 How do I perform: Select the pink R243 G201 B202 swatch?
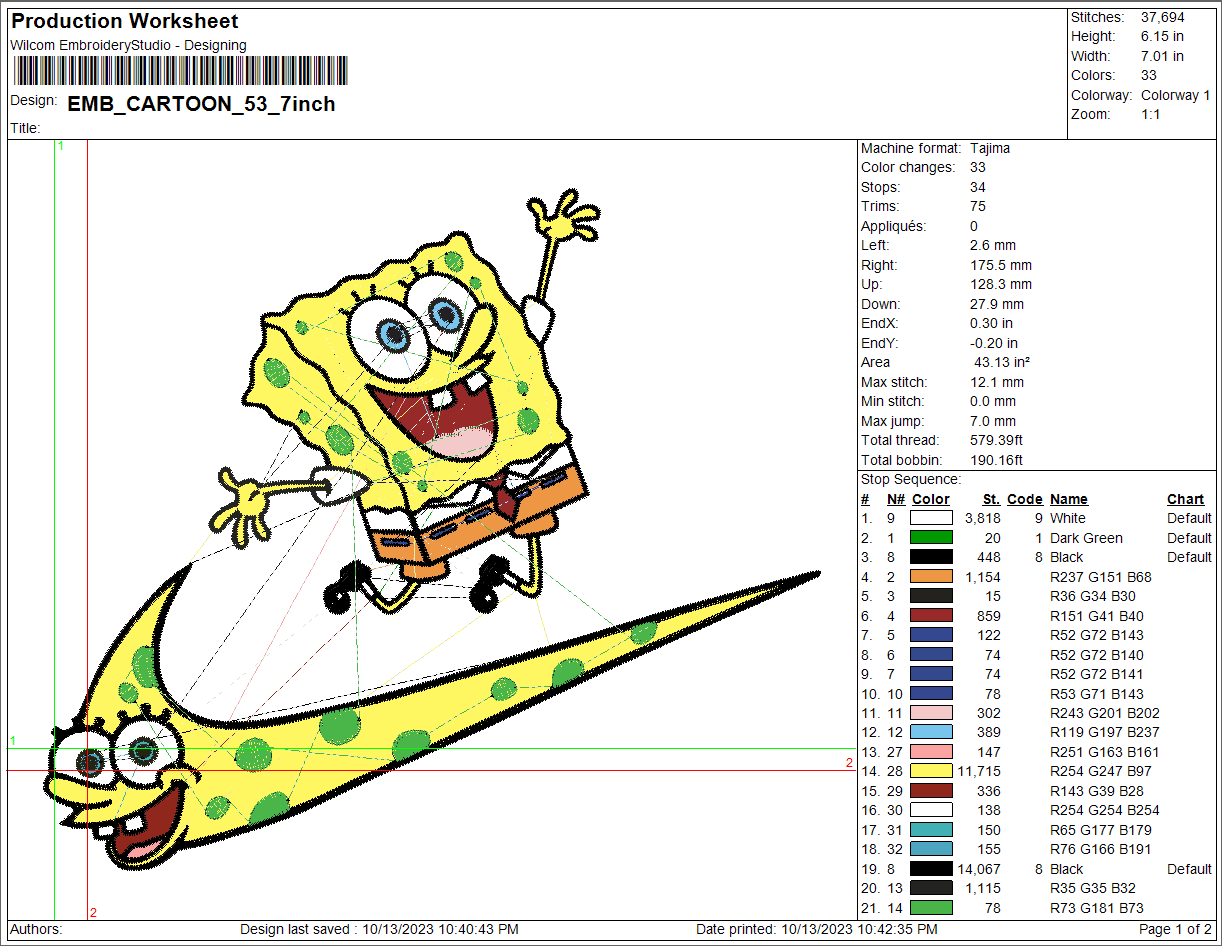pos(930,713)
